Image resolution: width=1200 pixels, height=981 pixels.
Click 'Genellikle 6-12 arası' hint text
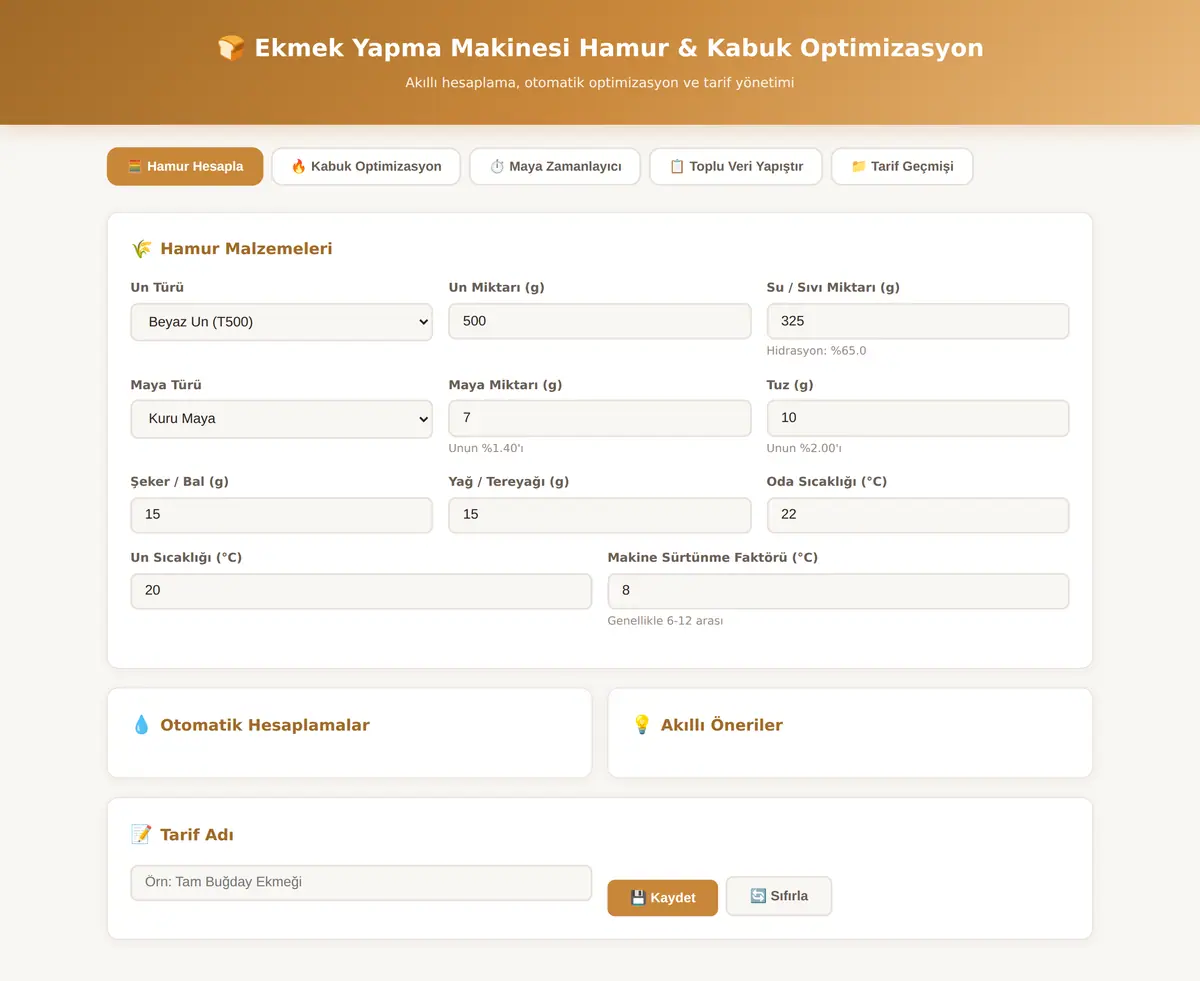click(665, 621)
